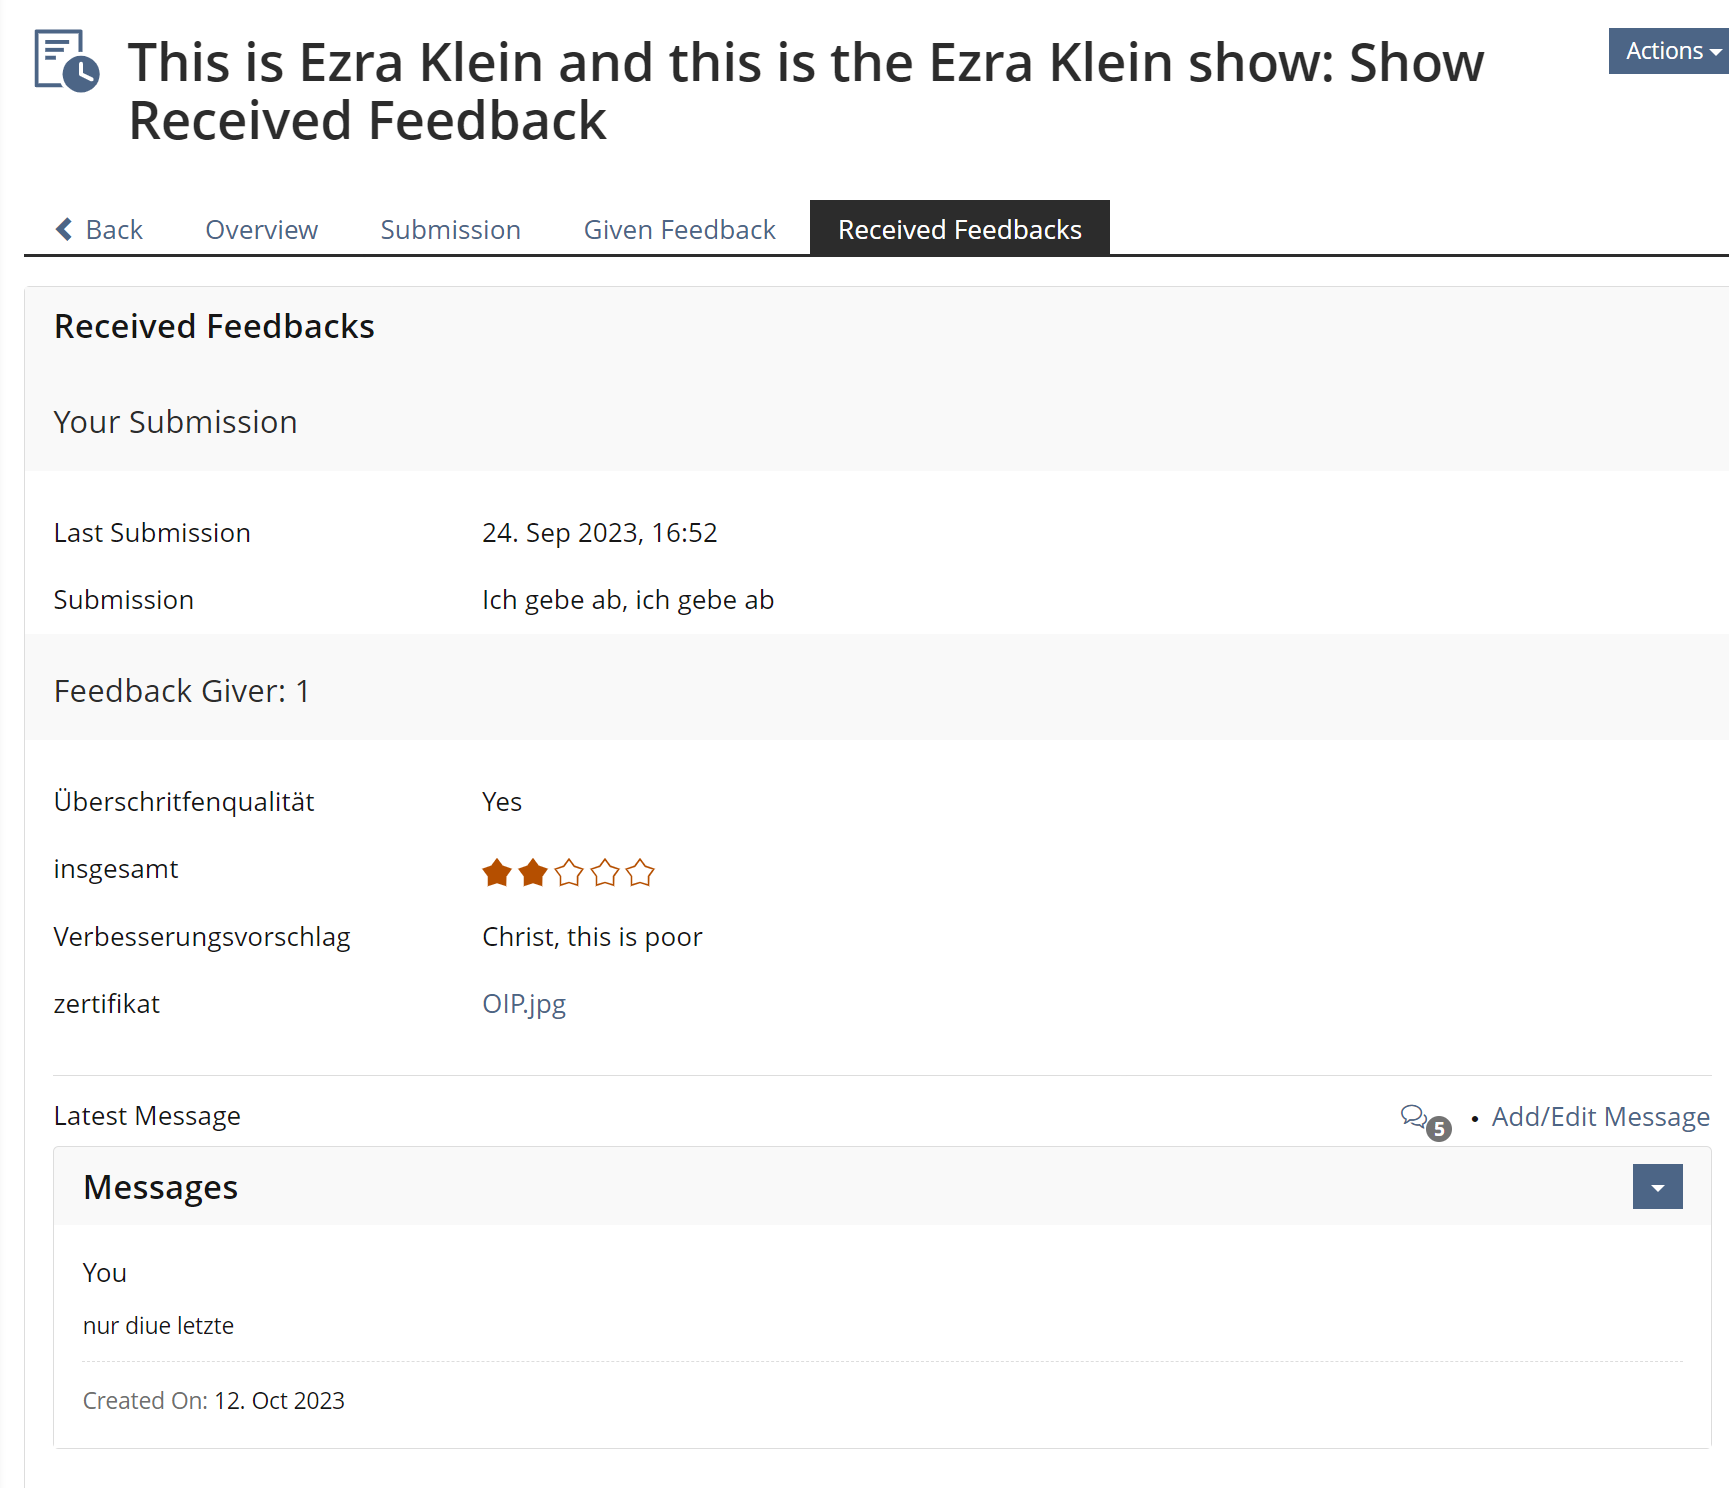The image size is (1729, 1488).
Task: Go Back using the Back link
Action: coord(114,230)
